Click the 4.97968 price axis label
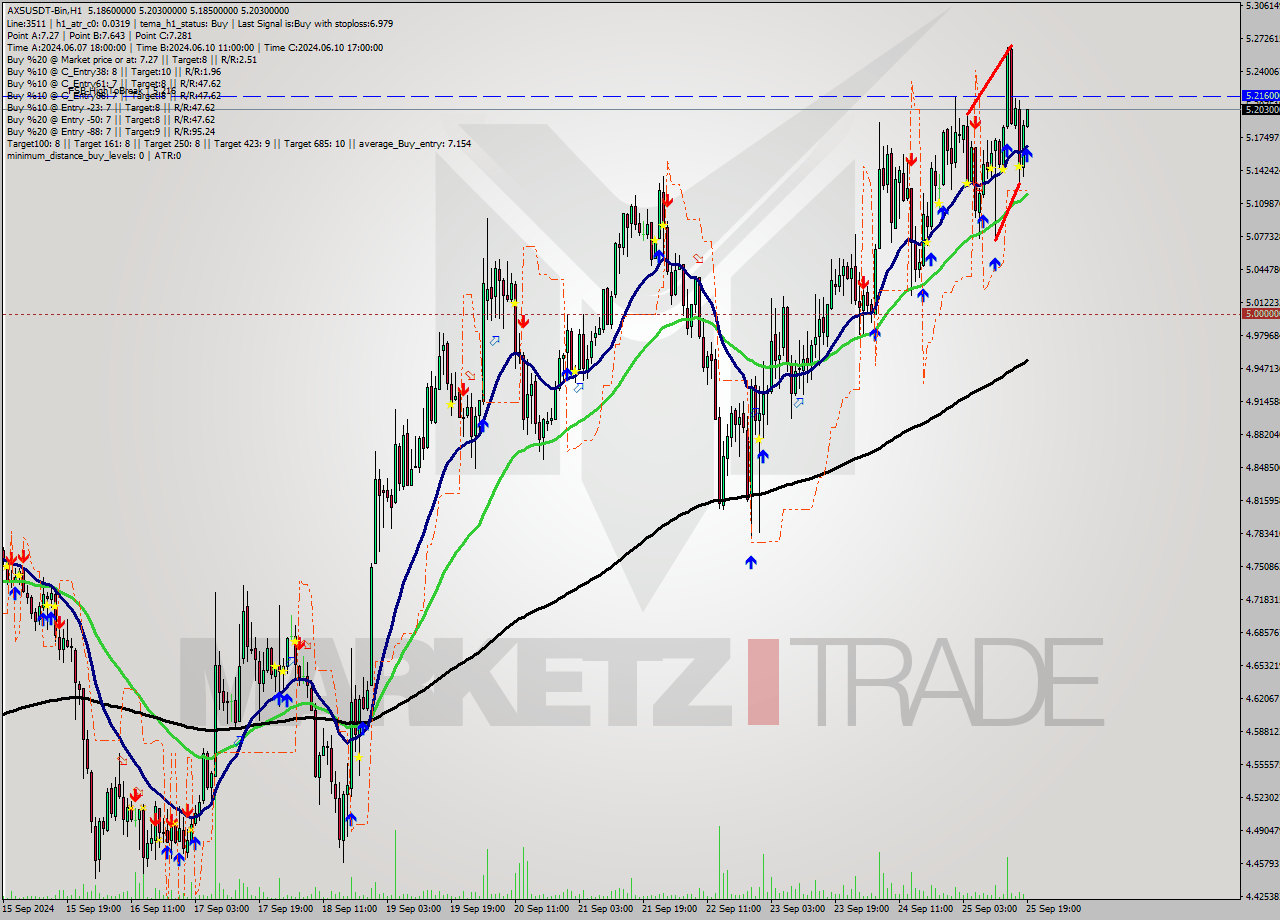 [1262, 335]
